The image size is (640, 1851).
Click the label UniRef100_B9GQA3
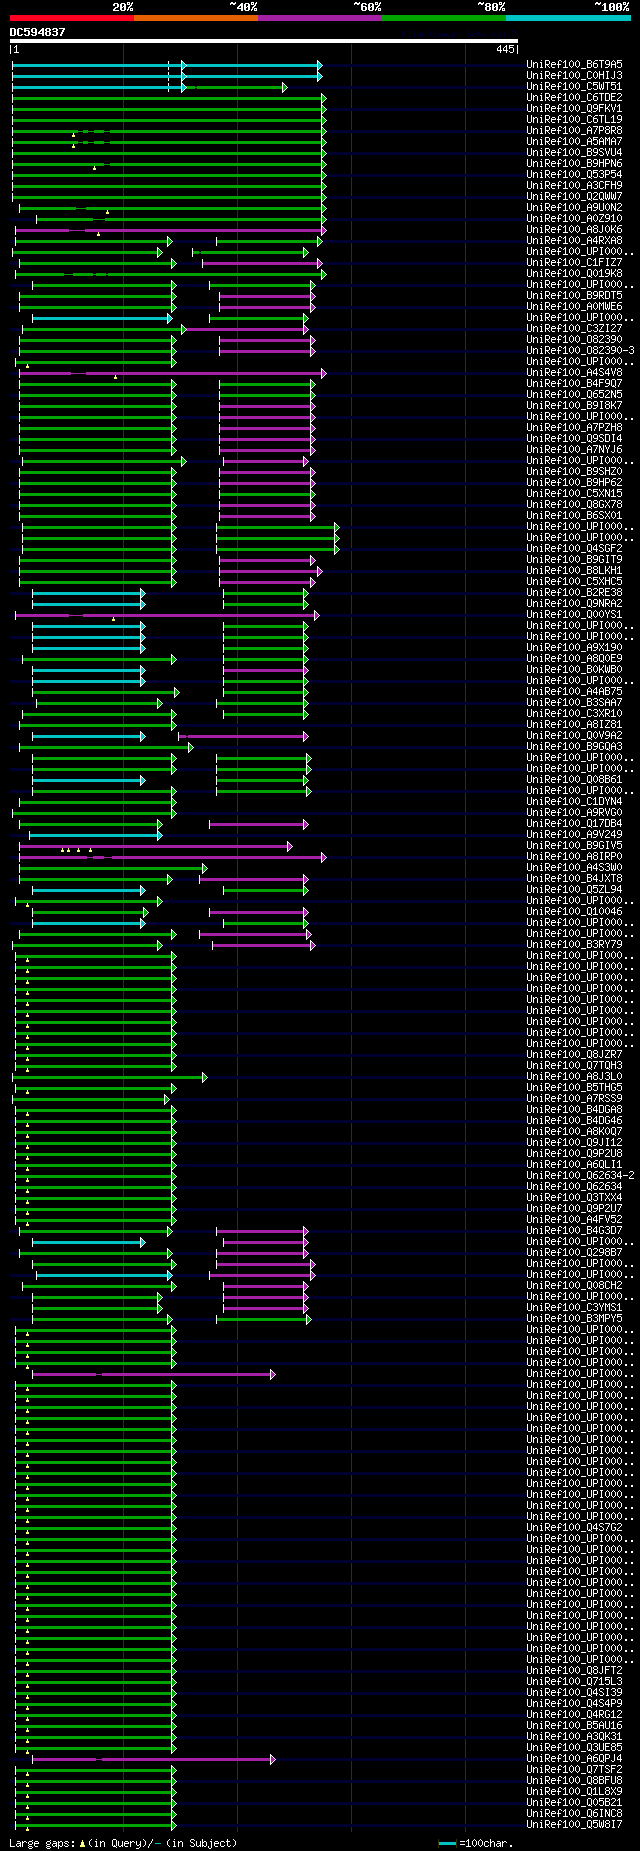[x=574, y=746]
